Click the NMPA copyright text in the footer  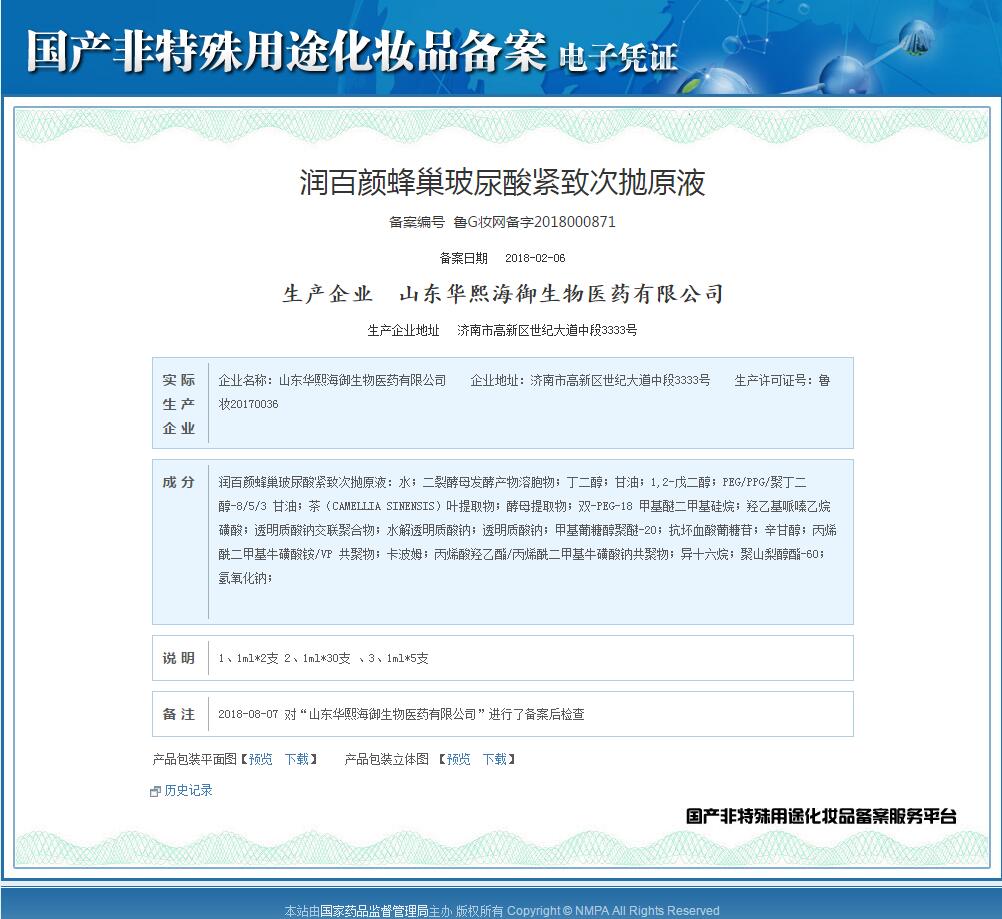coord(612,910)
